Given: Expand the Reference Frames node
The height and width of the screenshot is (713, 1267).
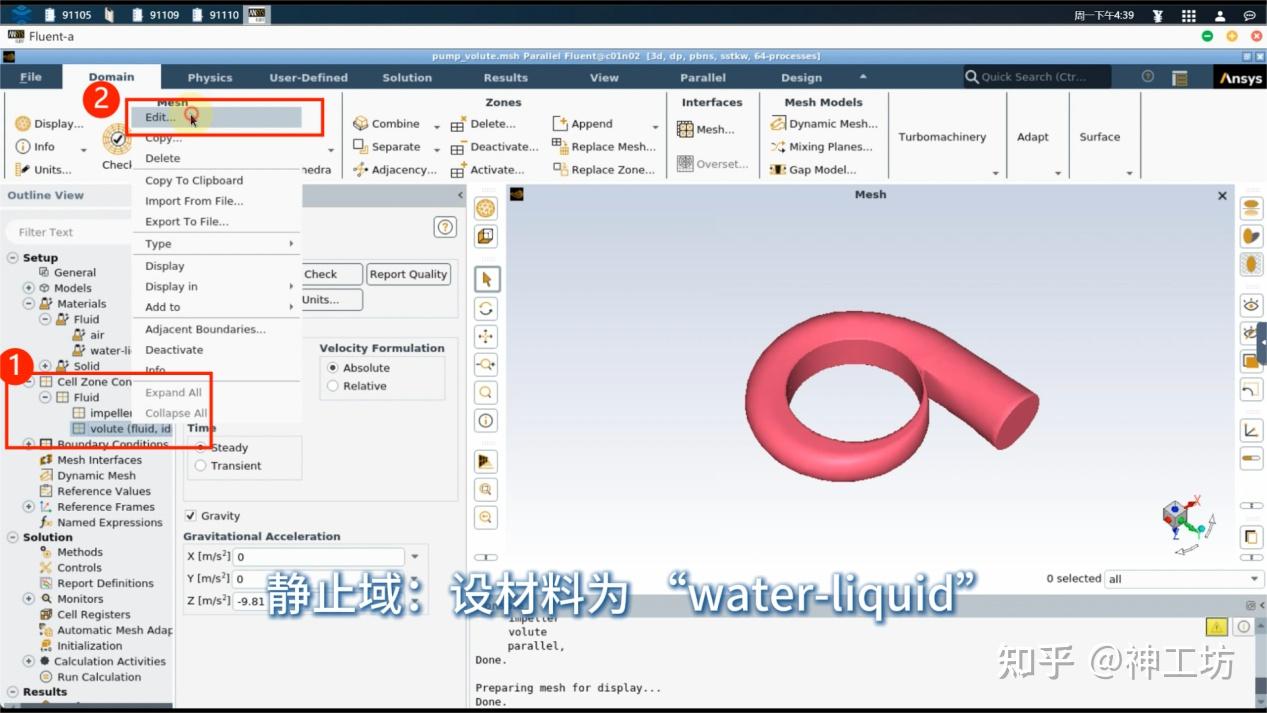Looking at the screenshot, I should coord(28,507).
